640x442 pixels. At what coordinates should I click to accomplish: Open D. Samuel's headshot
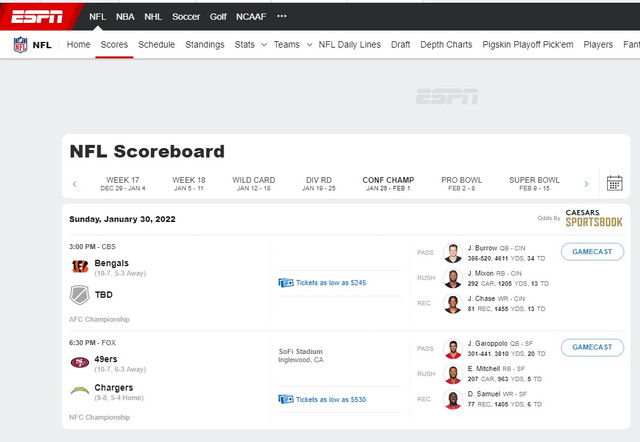pyautogui.click(x=453, y=400)
